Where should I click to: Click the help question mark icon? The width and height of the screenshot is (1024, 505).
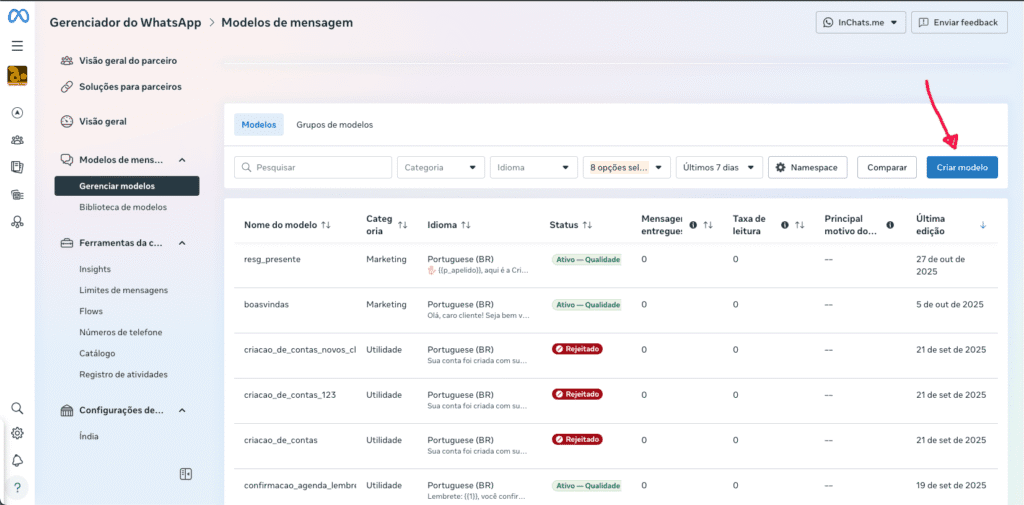17,487
